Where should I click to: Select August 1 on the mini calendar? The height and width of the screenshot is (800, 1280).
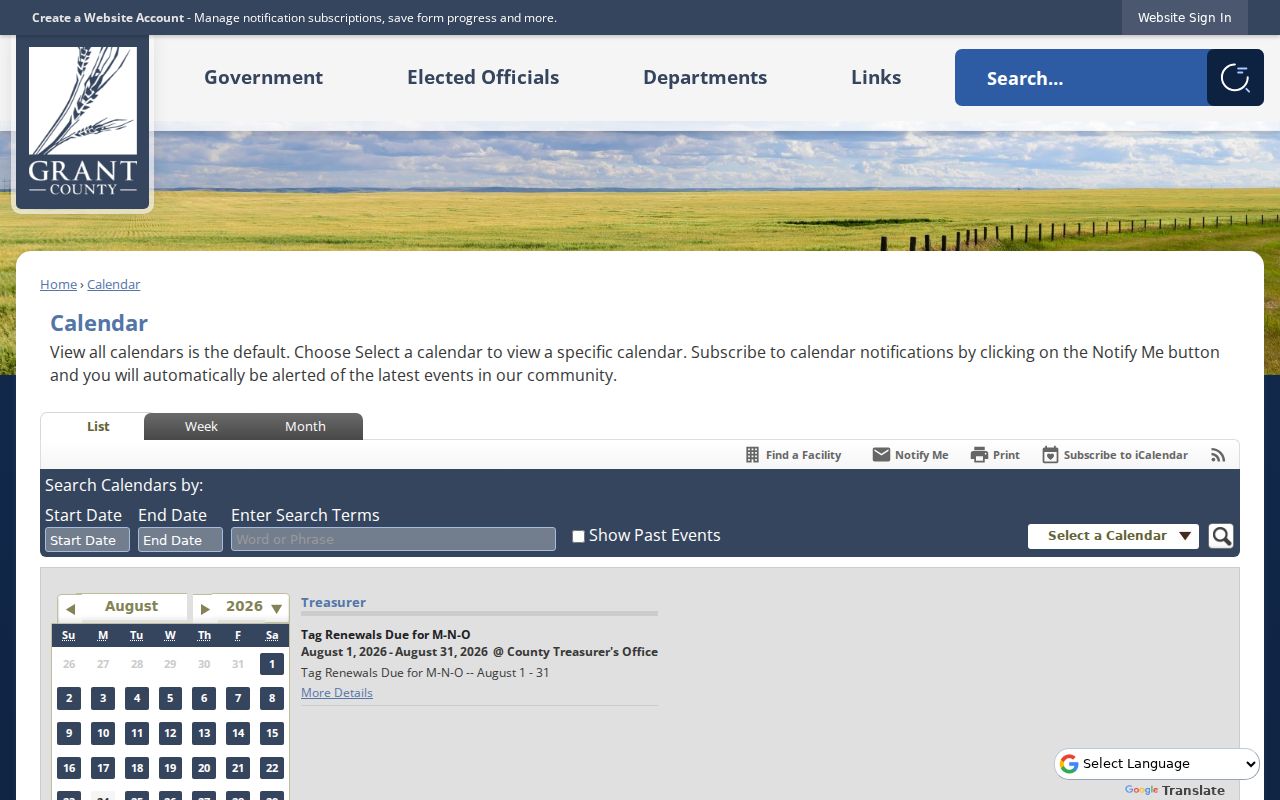(272, 664)
